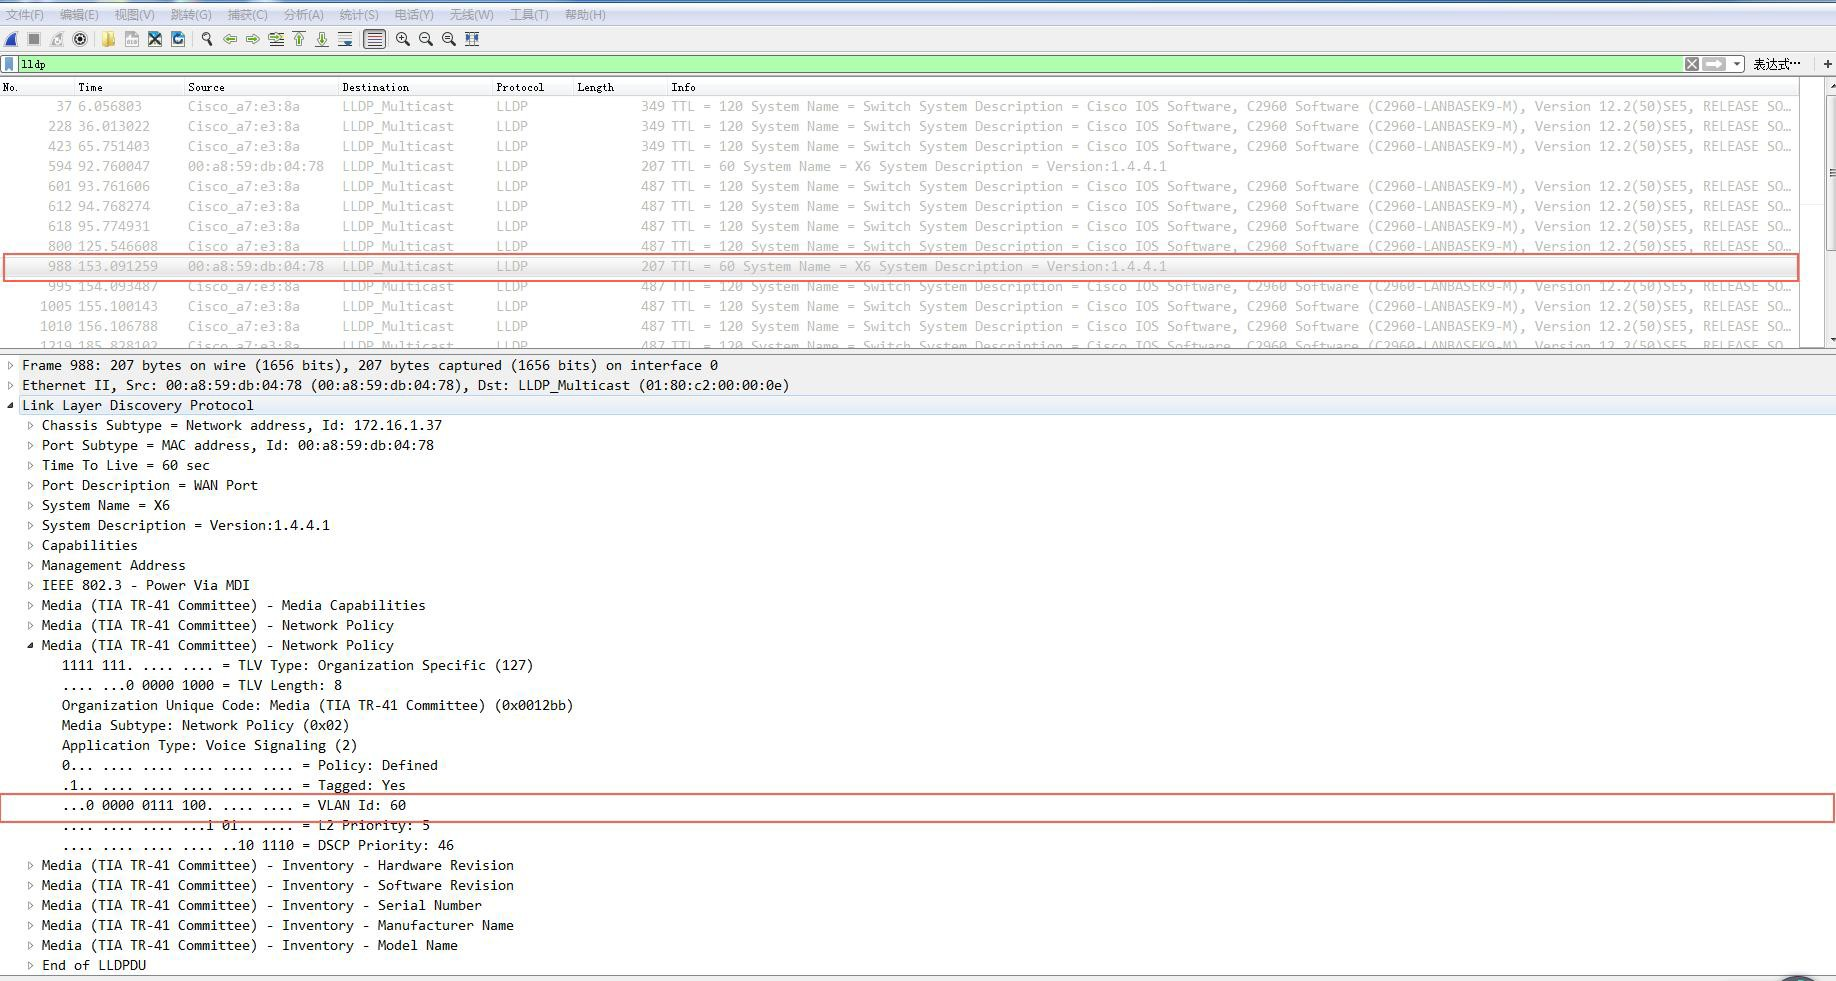Clear the lldp display filter
Viewport: 1836px width, 981px height.
(1691, 64)
